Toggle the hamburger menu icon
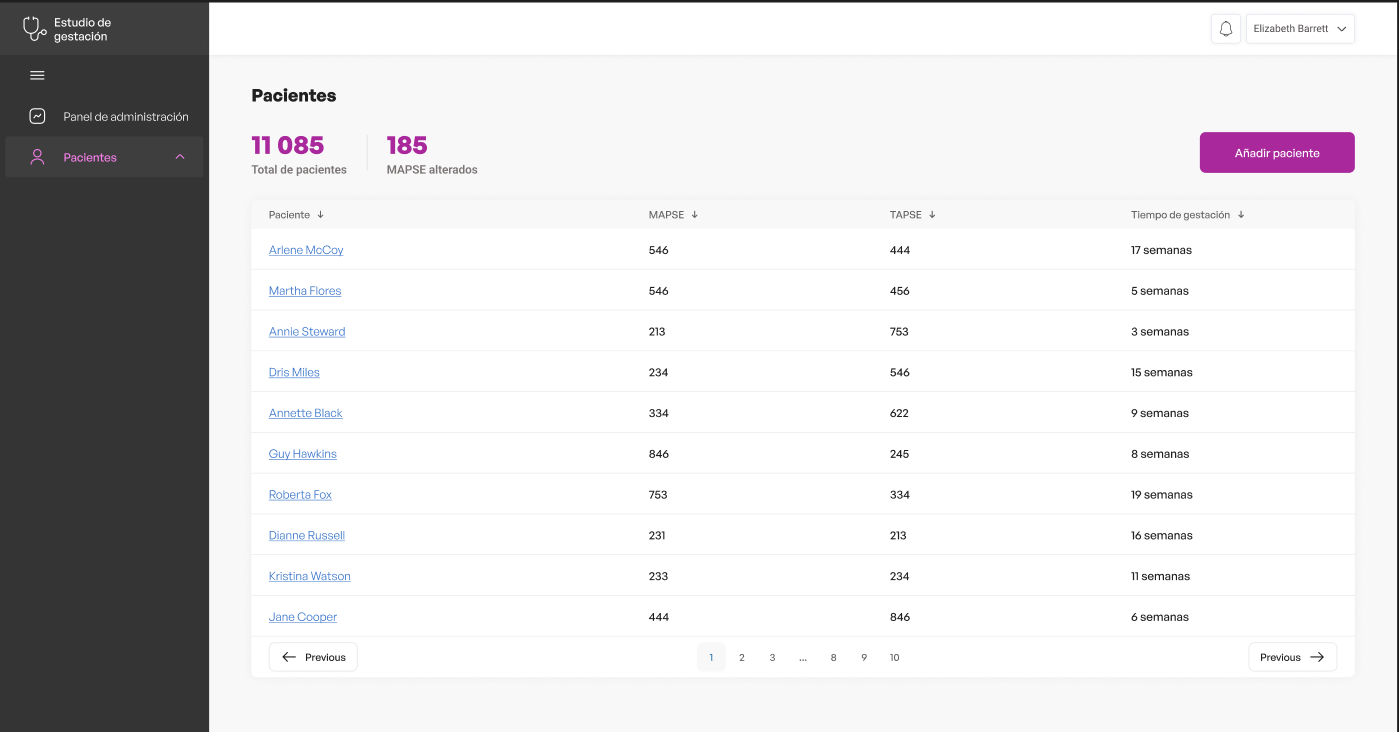This screenshot has height=732, width=1399. click(37, 75)
